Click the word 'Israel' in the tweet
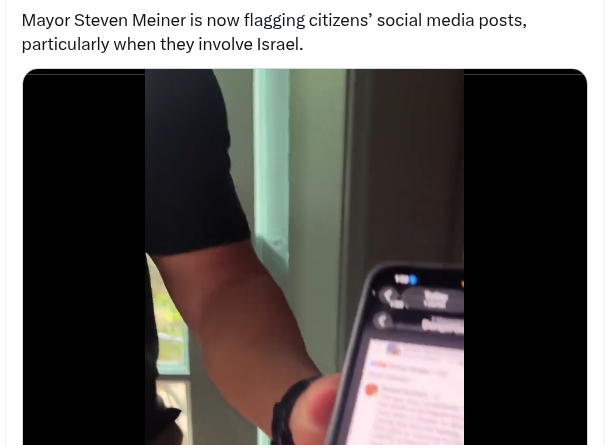This screenshot has width=608, height=445. [x=278, y=45]
